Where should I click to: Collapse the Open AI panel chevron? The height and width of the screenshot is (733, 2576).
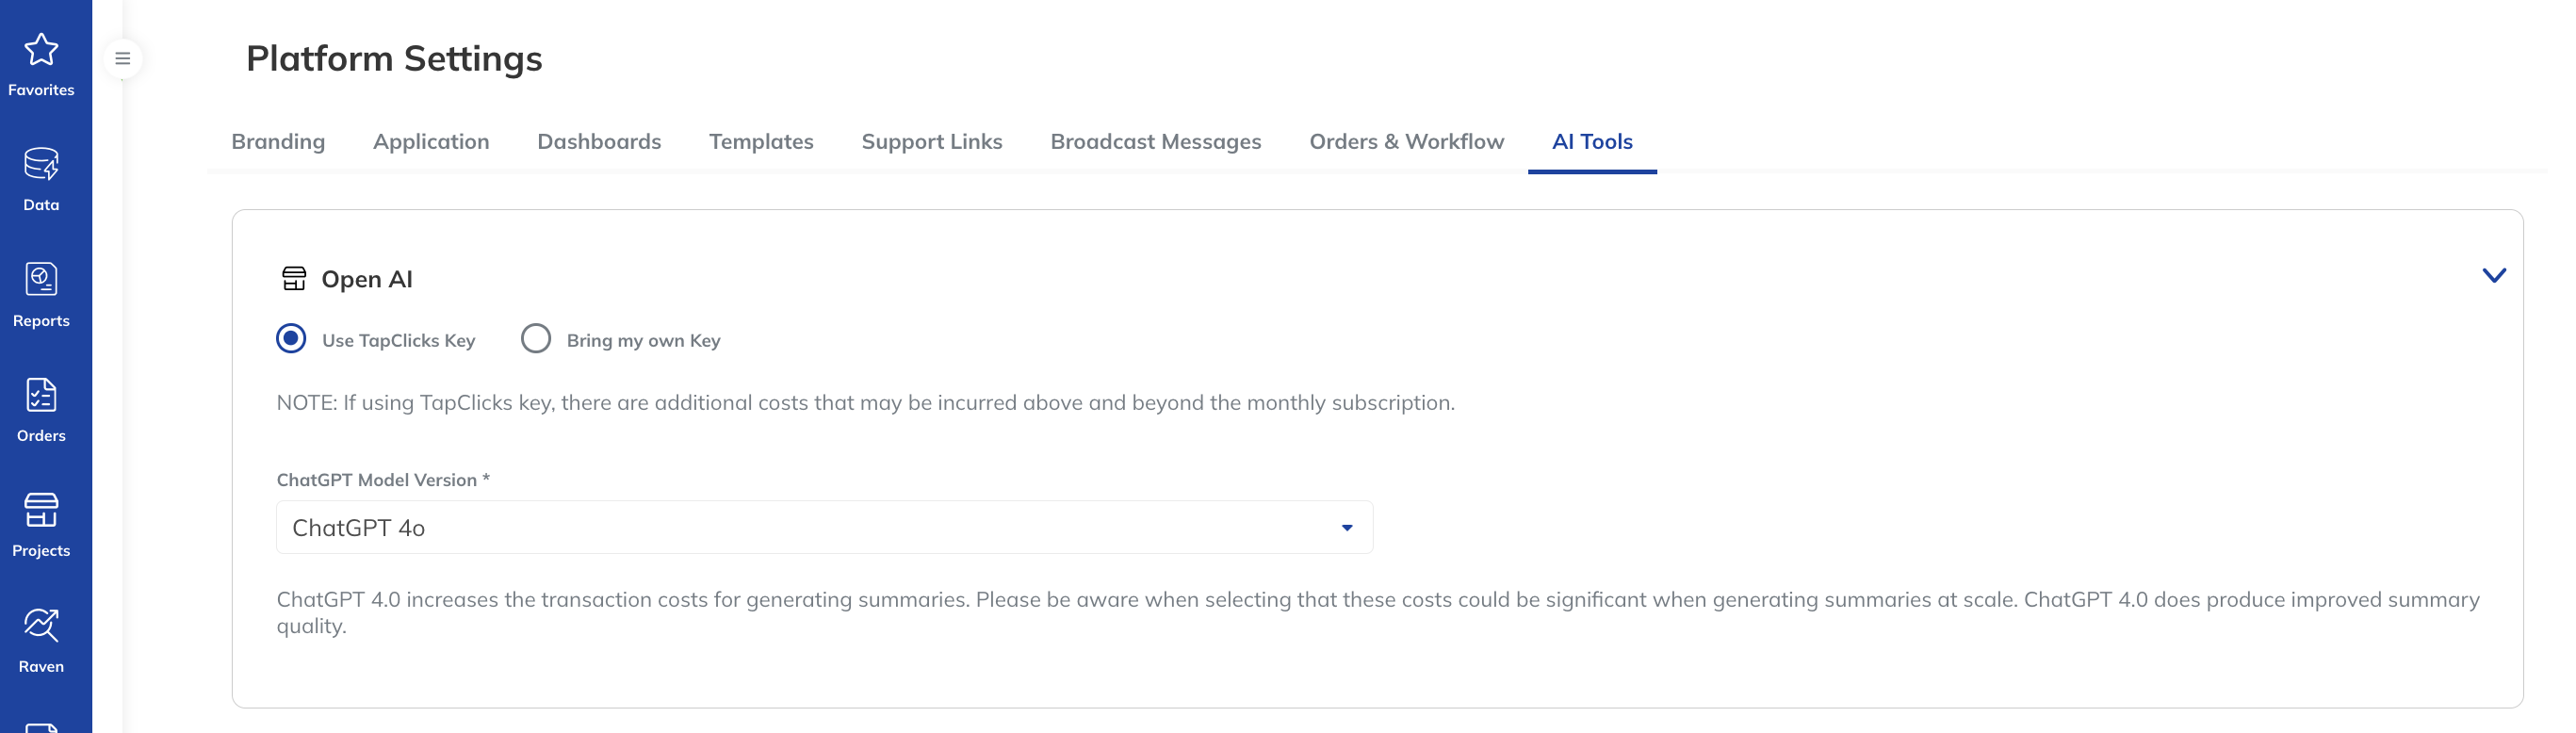tap(2494, 276)
